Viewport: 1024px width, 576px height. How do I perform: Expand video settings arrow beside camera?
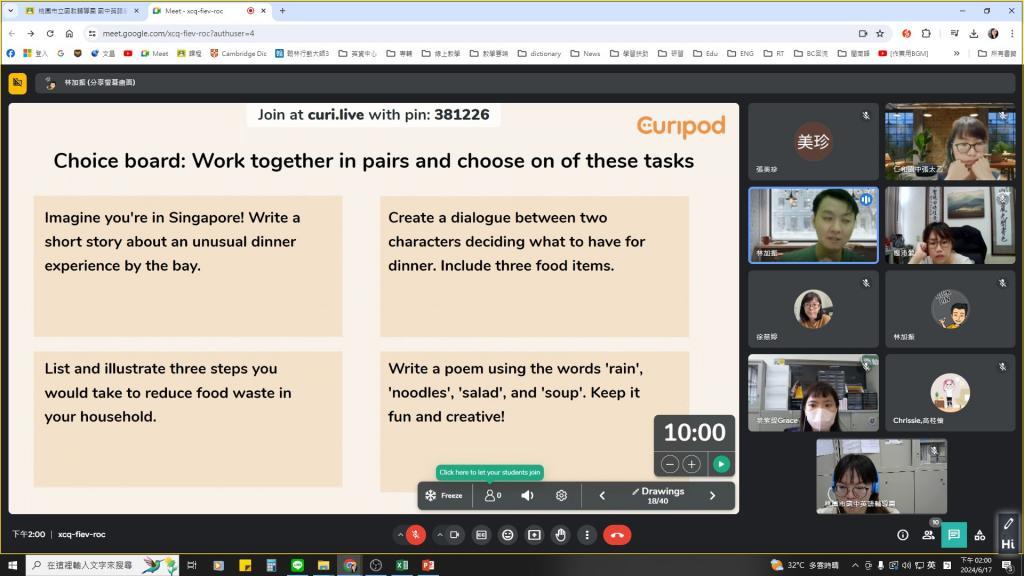click(x=438, y=535)
